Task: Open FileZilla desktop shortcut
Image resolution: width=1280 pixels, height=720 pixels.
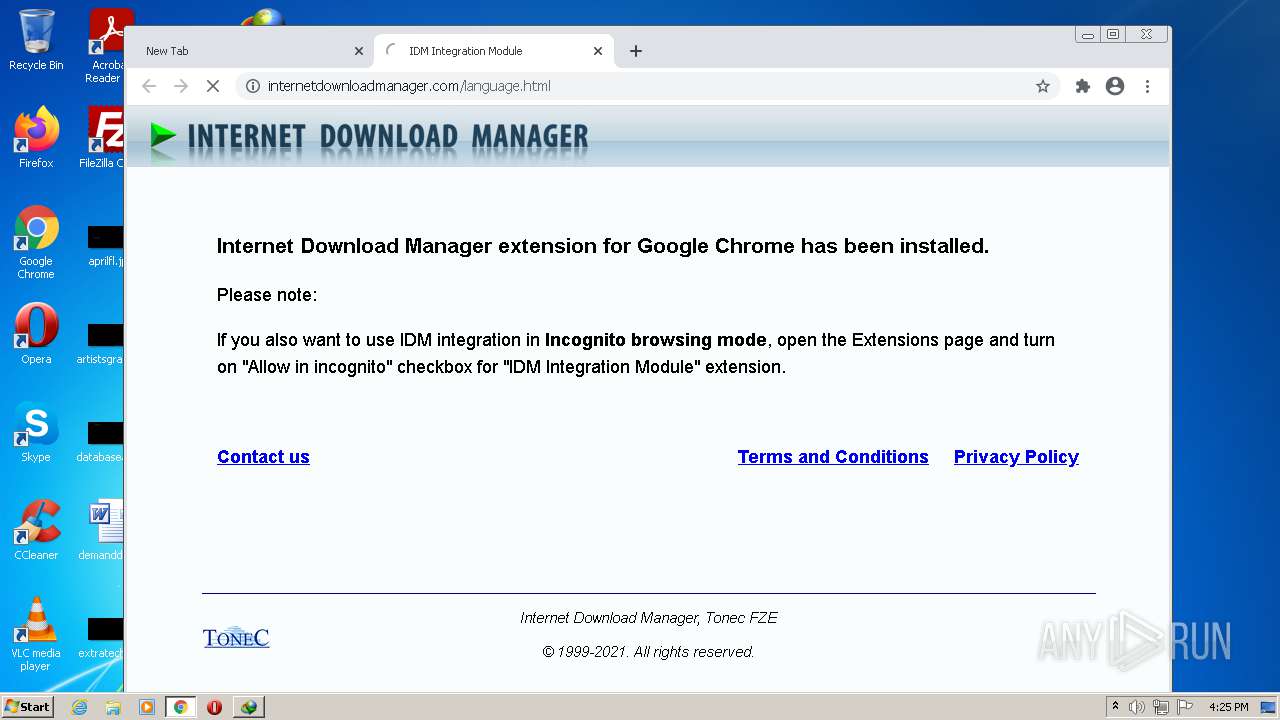Action: pos(104,138)
